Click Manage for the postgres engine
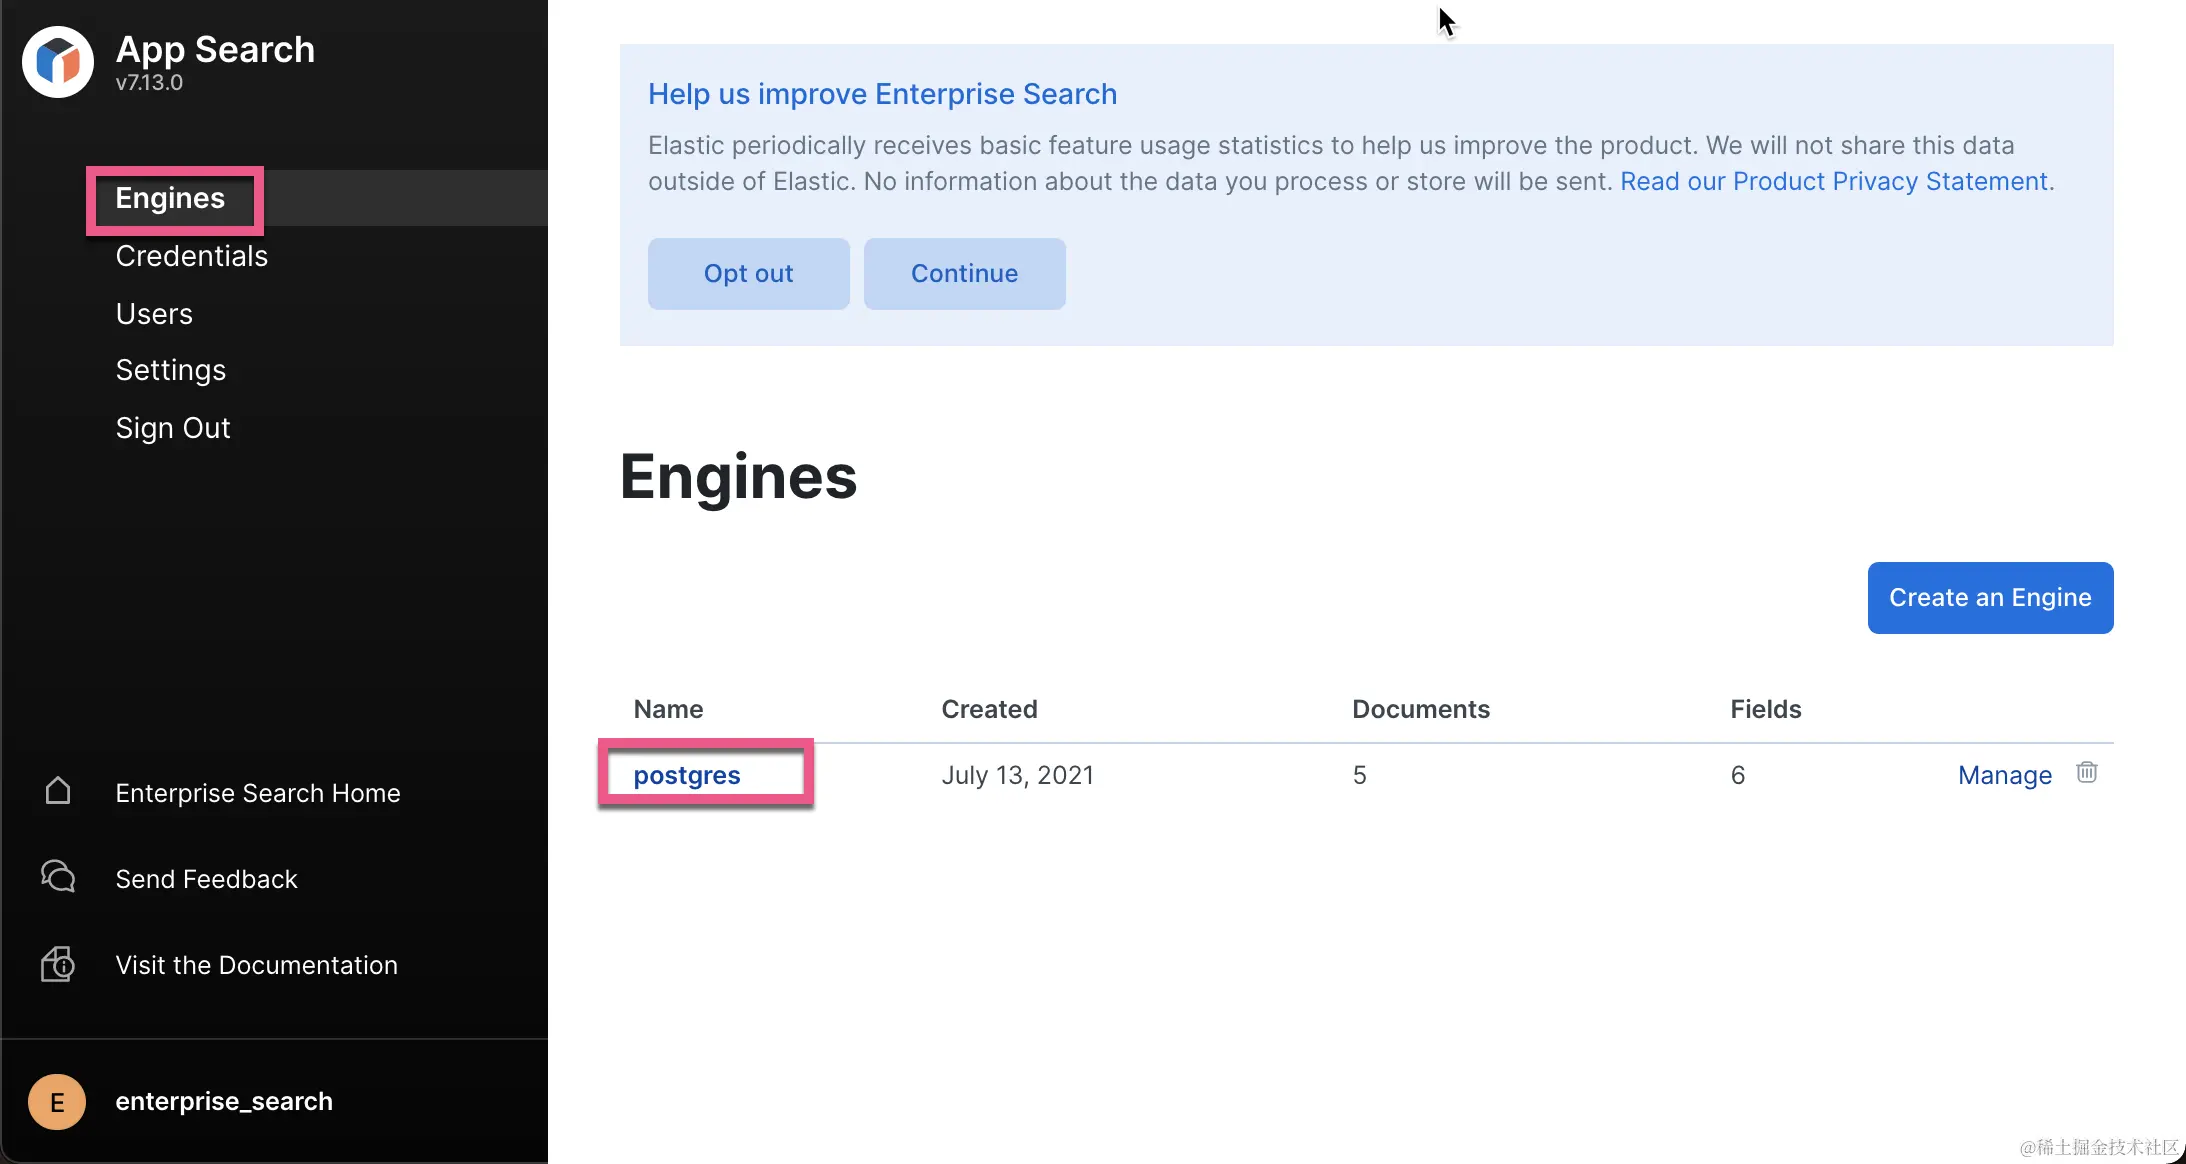 (2004, 775)
